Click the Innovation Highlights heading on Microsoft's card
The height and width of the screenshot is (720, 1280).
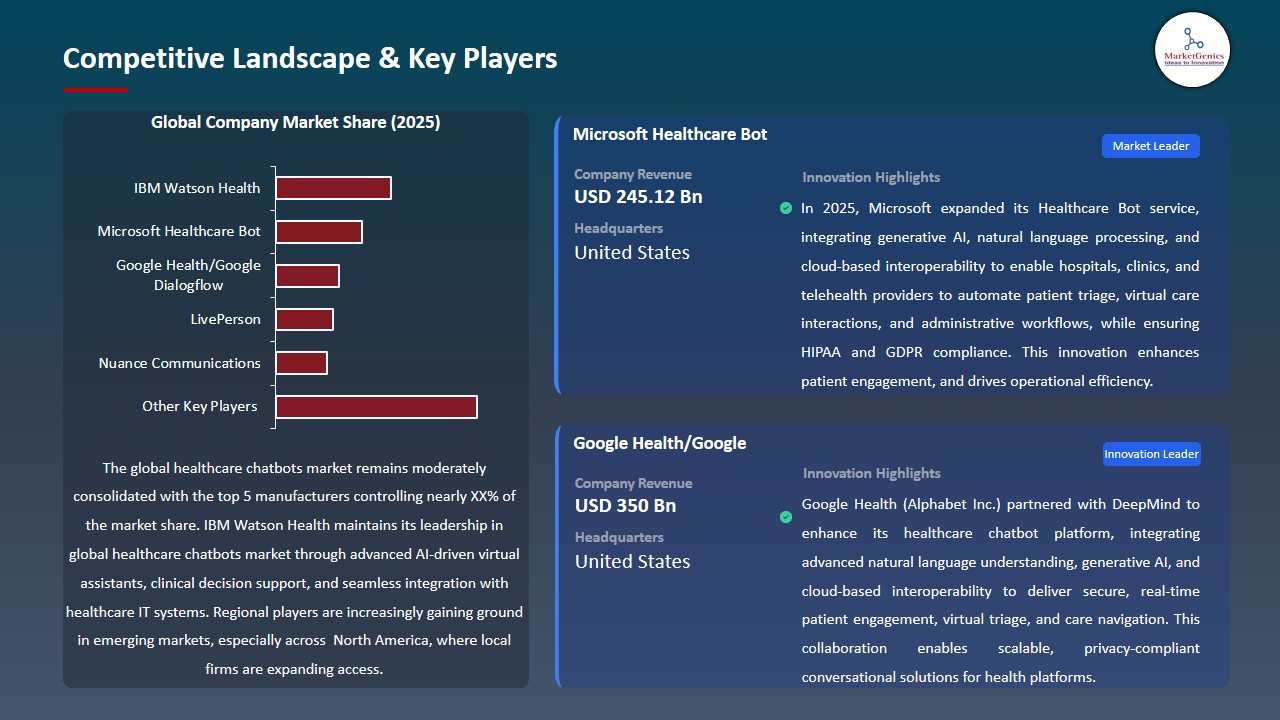pyautogui.click(x=870, y=177)
